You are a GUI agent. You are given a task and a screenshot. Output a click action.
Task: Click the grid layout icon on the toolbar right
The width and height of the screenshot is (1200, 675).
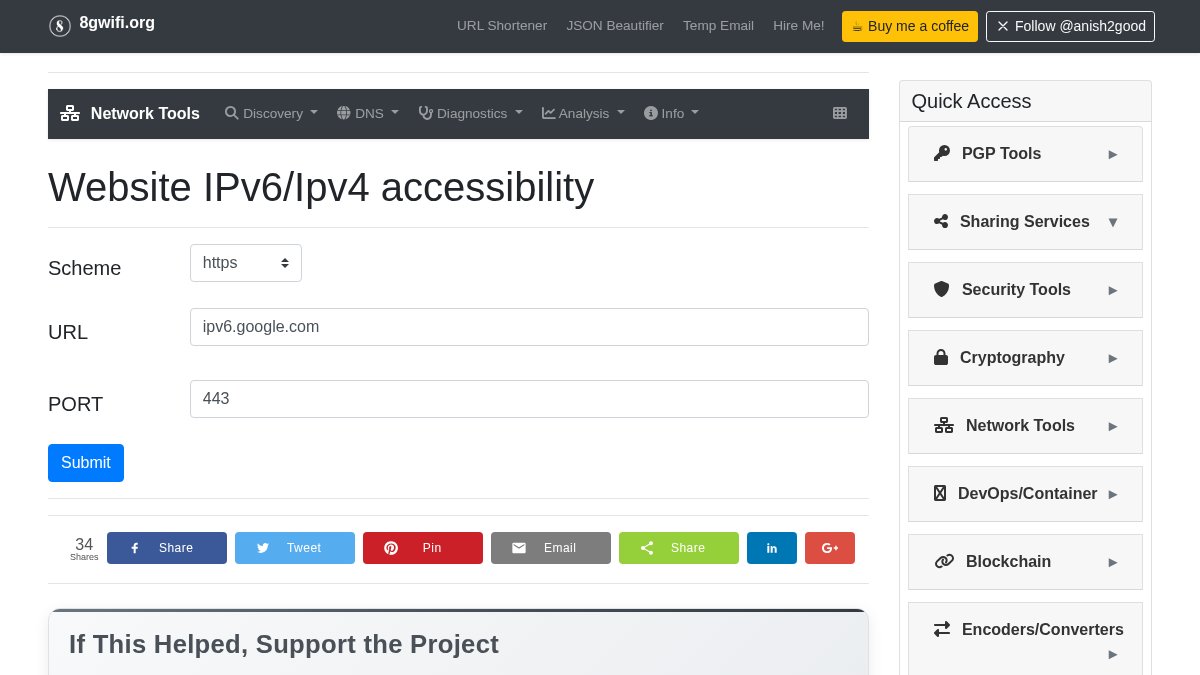click(840, 113)
